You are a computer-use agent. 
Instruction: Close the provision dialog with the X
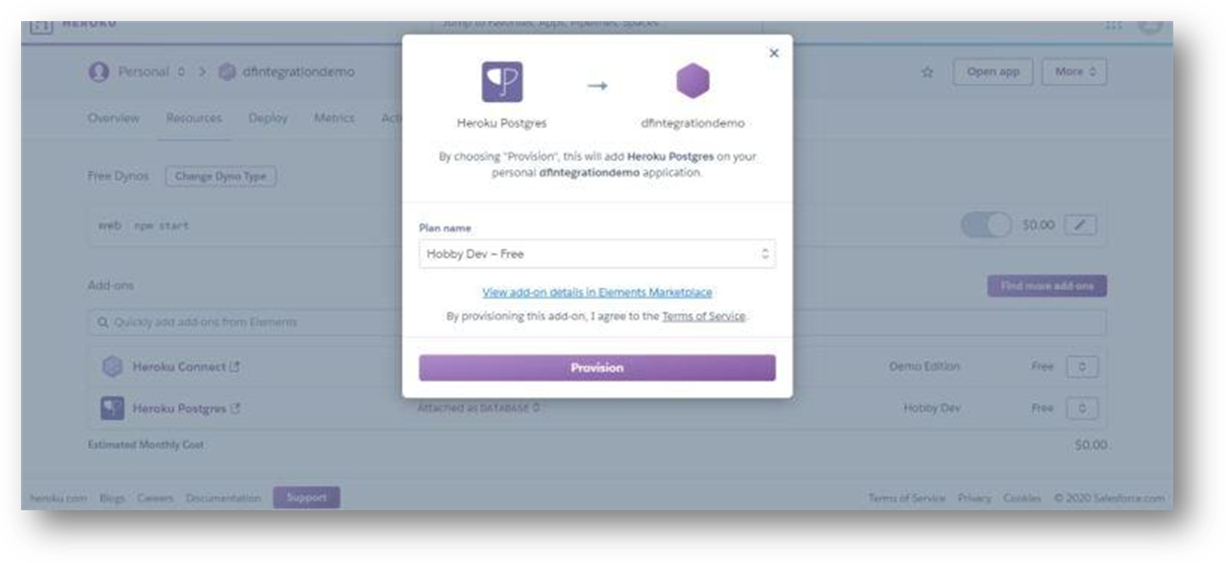pyautogui.click(x=773, y=53)
